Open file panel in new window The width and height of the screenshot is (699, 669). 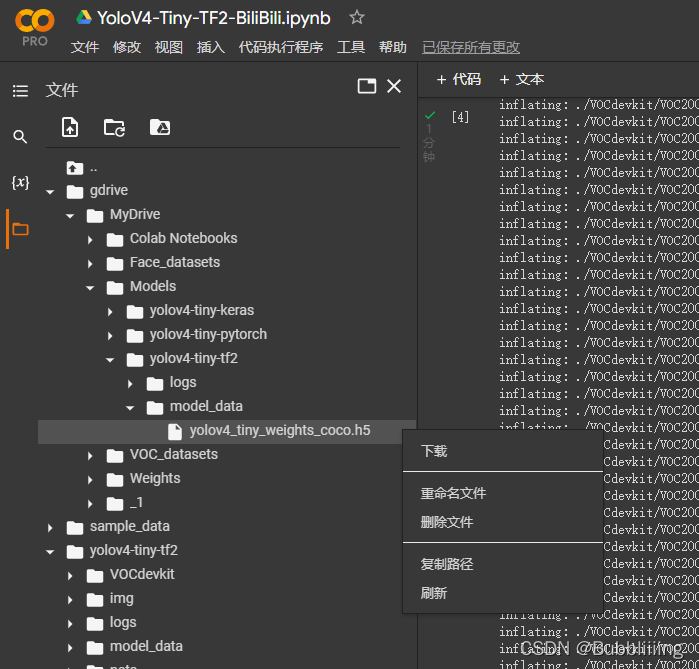367,86
